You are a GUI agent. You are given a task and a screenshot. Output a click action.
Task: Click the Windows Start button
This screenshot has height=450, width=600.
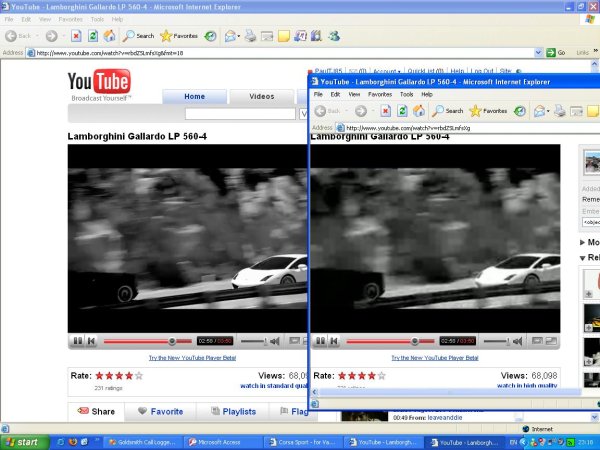click(x=24, y=442)
